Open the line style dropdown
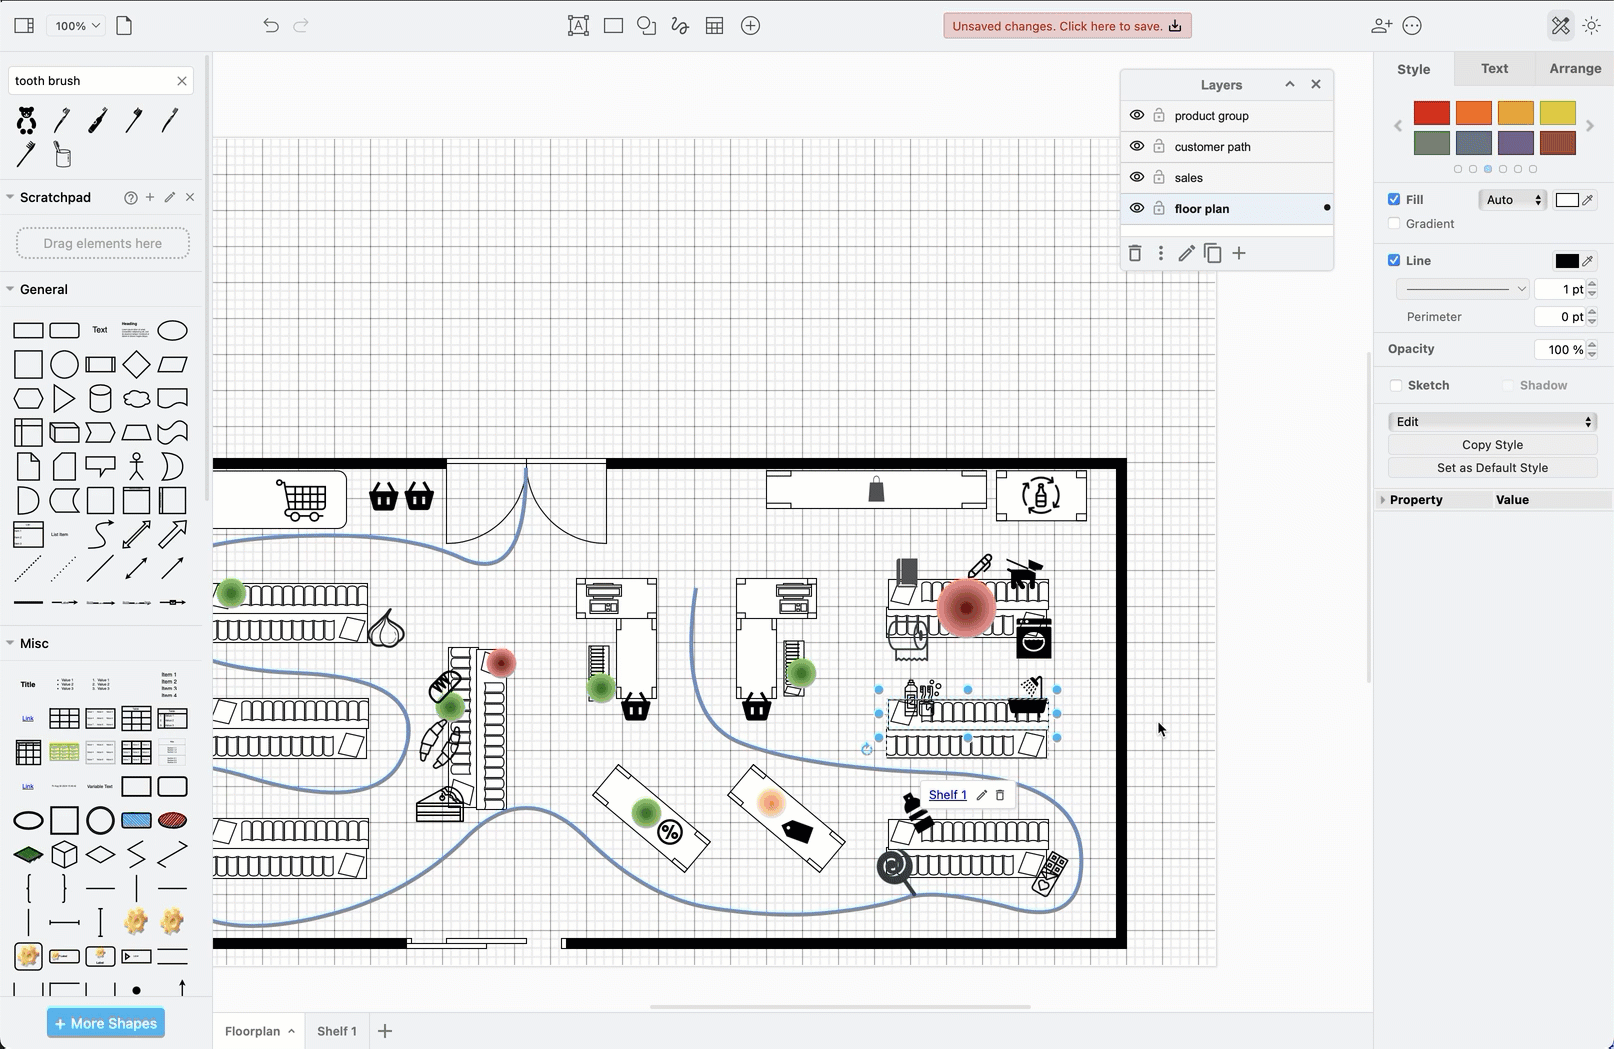Viewport: 1614px width, 1049px height. tap(1461, 289)
